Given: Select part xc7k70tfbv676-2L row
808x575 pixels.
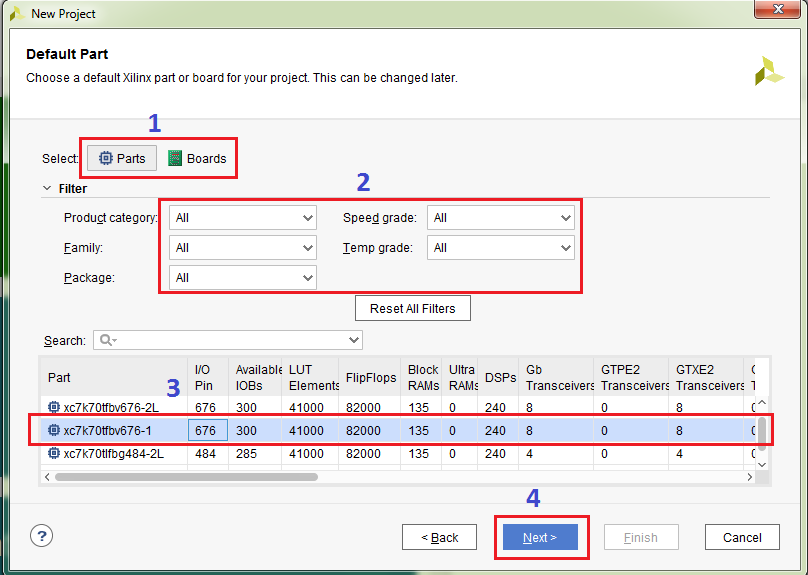Looking at the screenshot, I should (397, 408).
